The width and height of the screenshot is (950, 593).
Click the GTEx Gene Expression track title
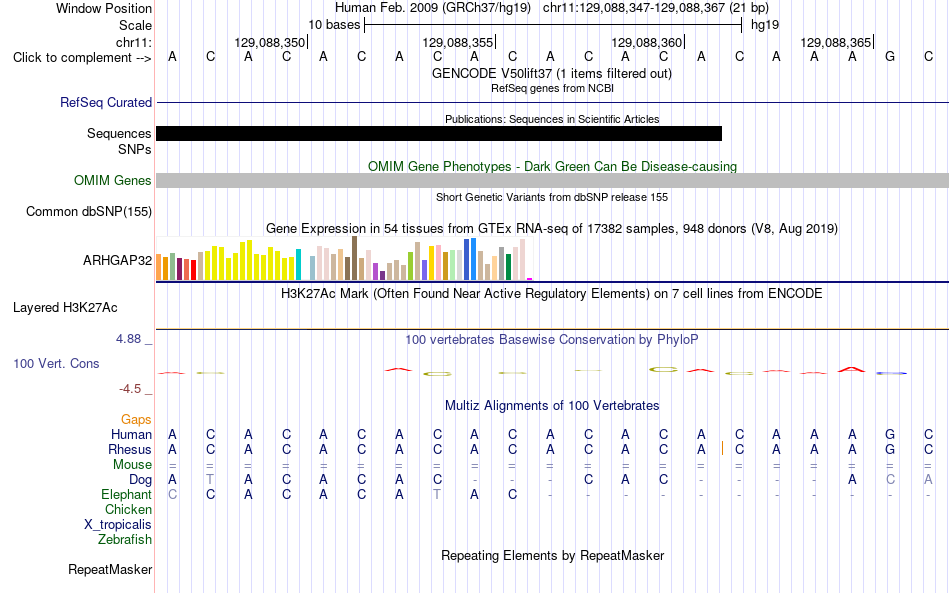click(x=552, y=228)
